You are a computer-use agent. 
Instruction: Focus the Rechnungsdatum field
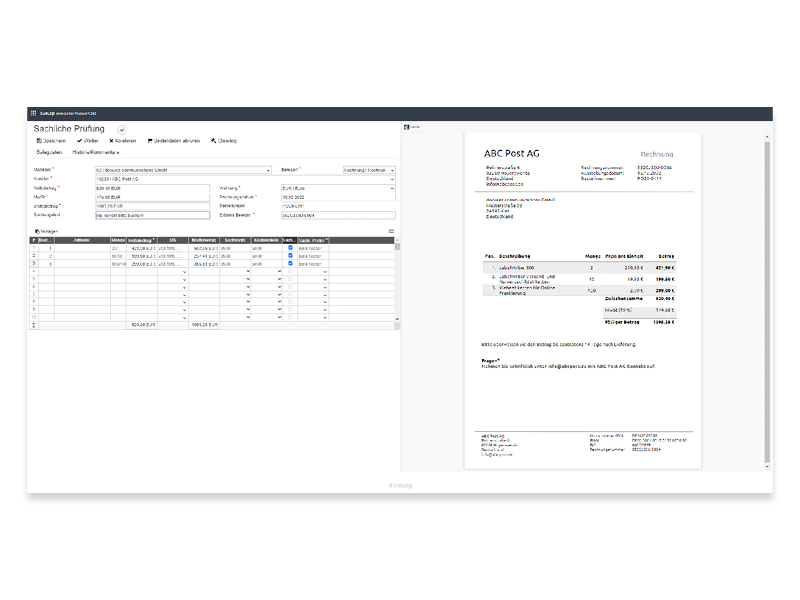[x=338, y=197]
